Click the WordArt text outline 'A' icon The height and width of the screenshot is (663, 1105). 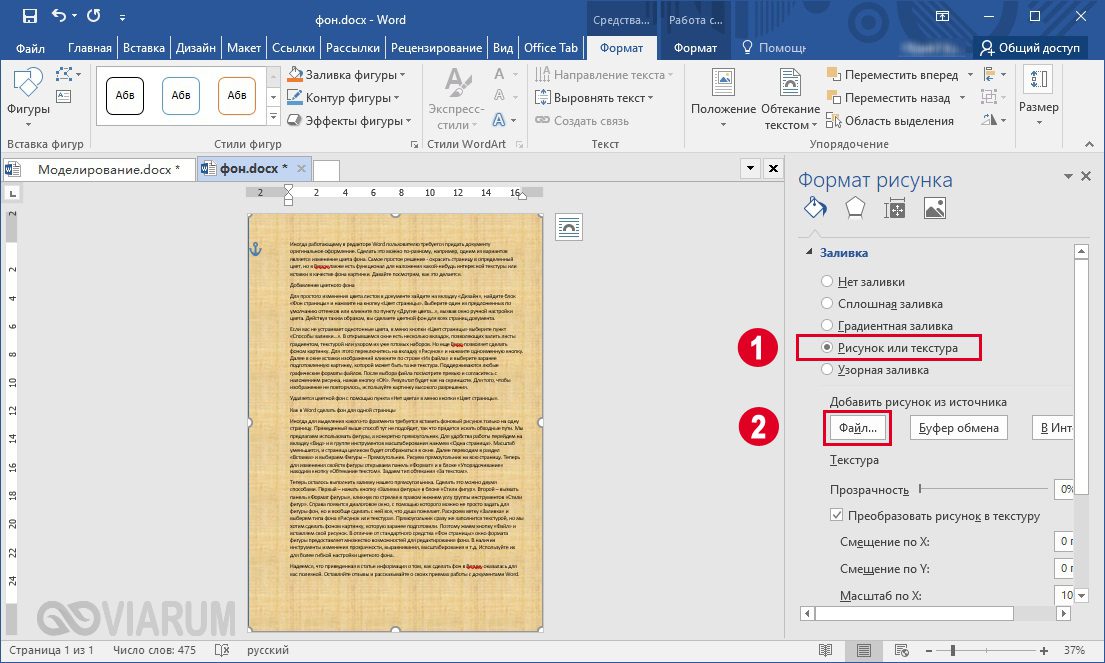500,96
